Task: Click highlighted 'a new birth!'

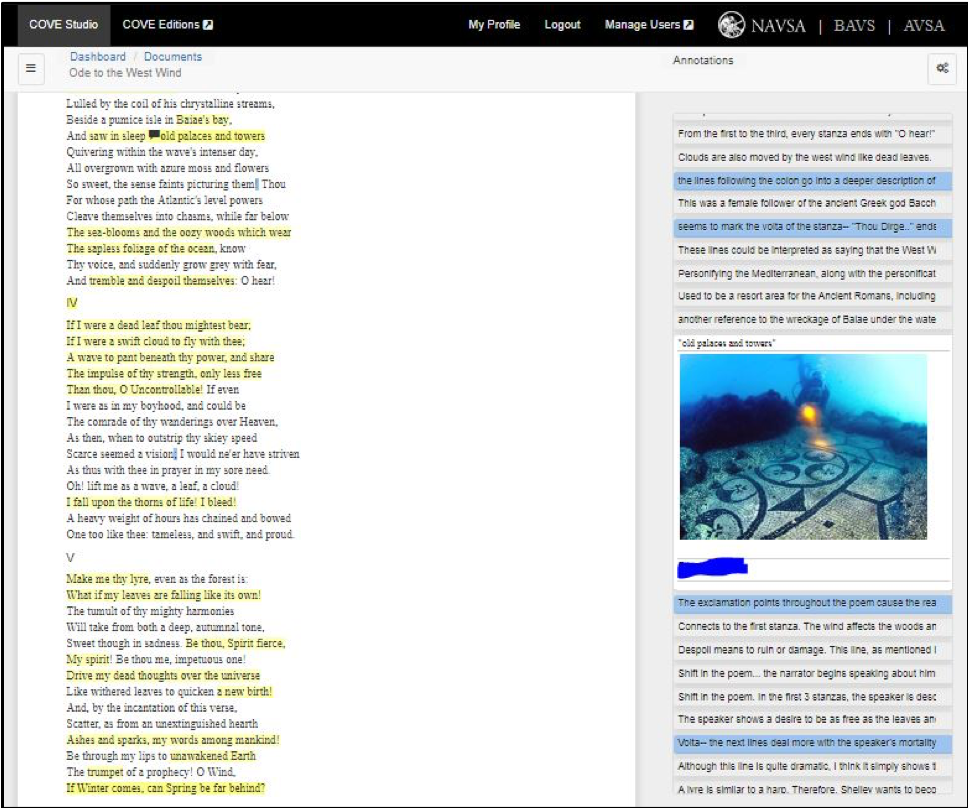Action: [x=244, y=691]
